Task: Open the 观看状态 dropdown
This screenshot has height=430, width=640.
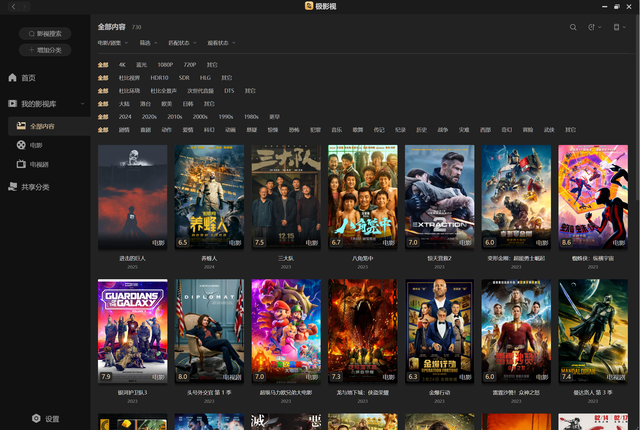Action: (x=221, y=43)
